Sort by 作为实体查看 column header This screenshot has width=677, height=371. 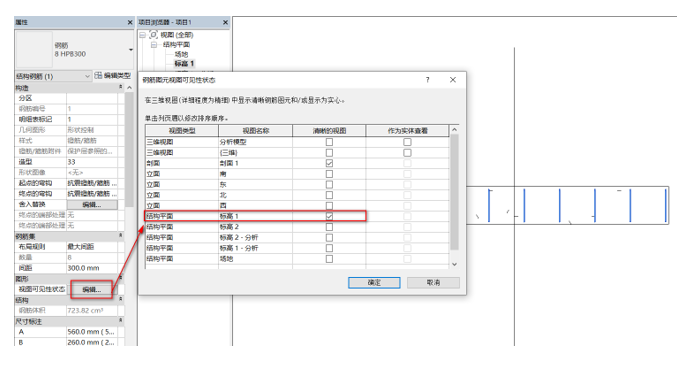407,130
